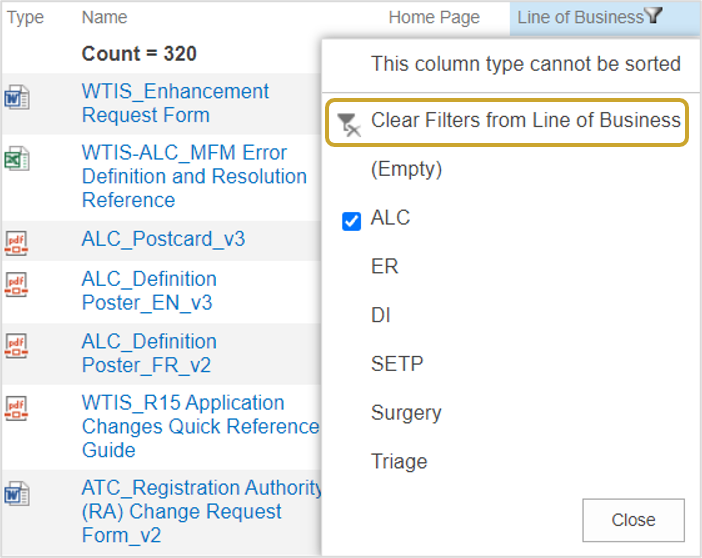Image resolution: width=702 pixels, height=558 pixels.
Task: Click the Word icon for WTIS_Enhancement Request Form
Action: point(17,97)
